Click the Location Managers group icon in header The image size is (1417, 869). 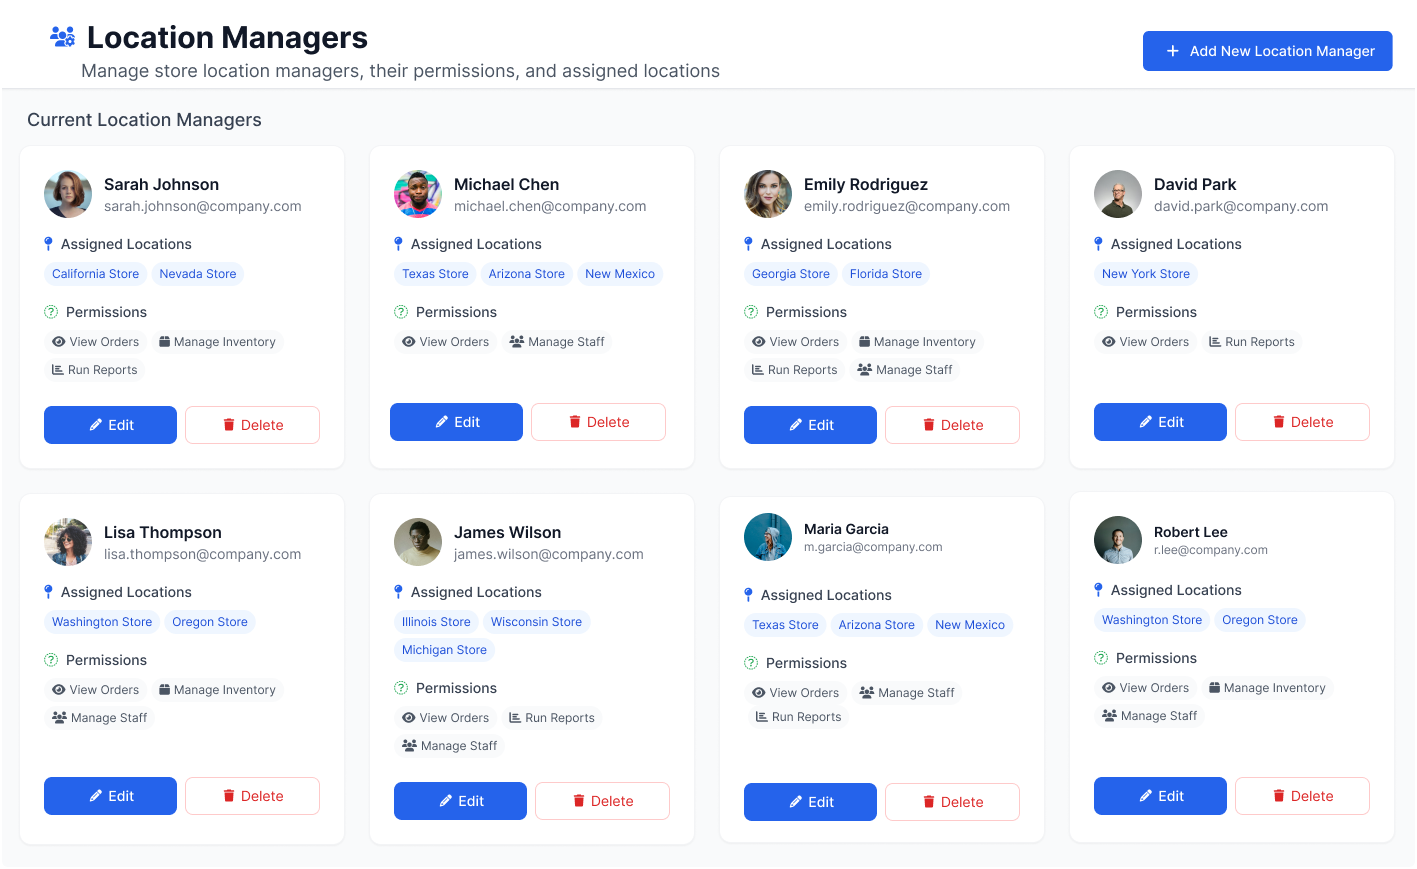pos(62,36)
